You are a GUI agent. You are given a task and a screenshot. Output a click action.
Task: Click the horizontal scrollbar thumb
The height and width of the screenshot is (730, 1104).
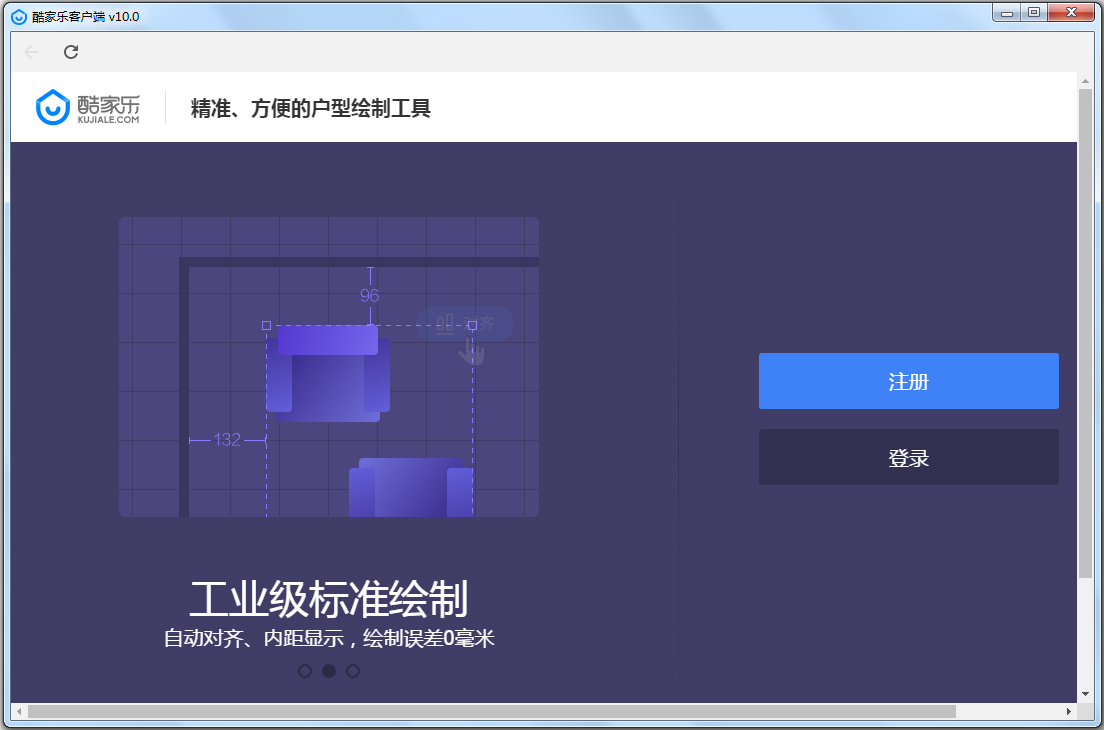[491, 711]
